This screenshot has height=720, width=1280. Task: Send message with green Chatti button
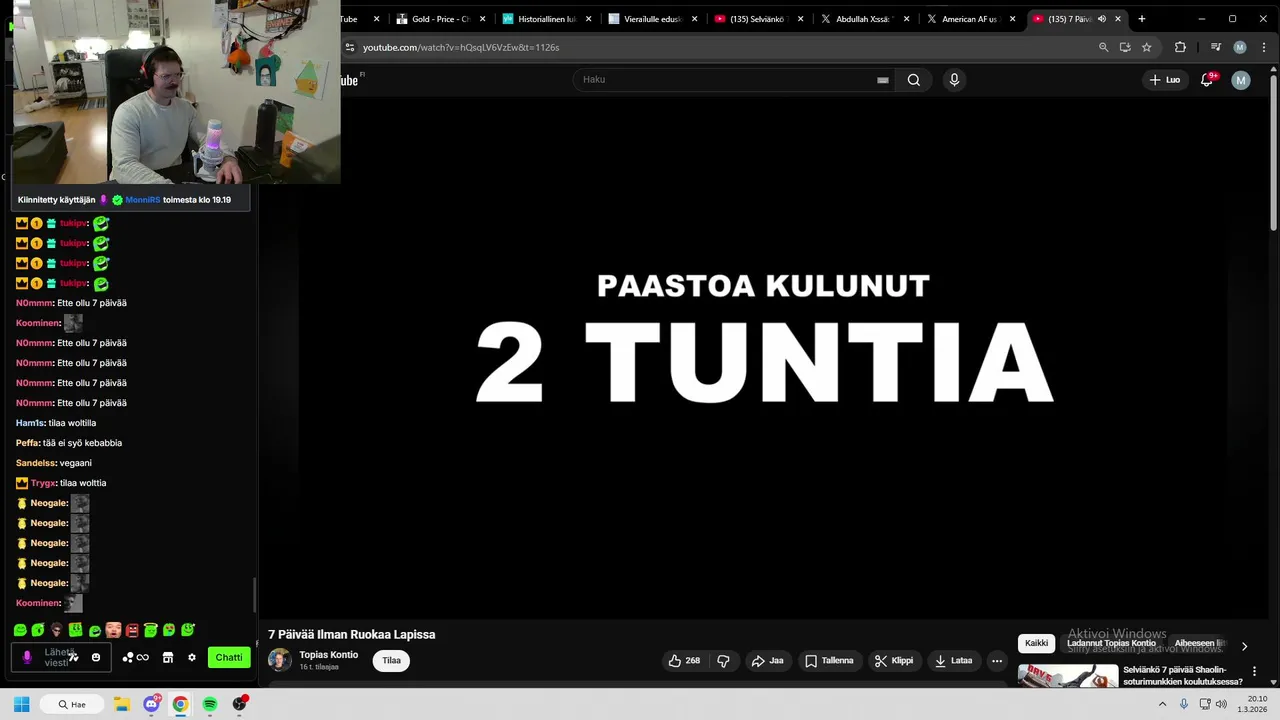(229, 657)
